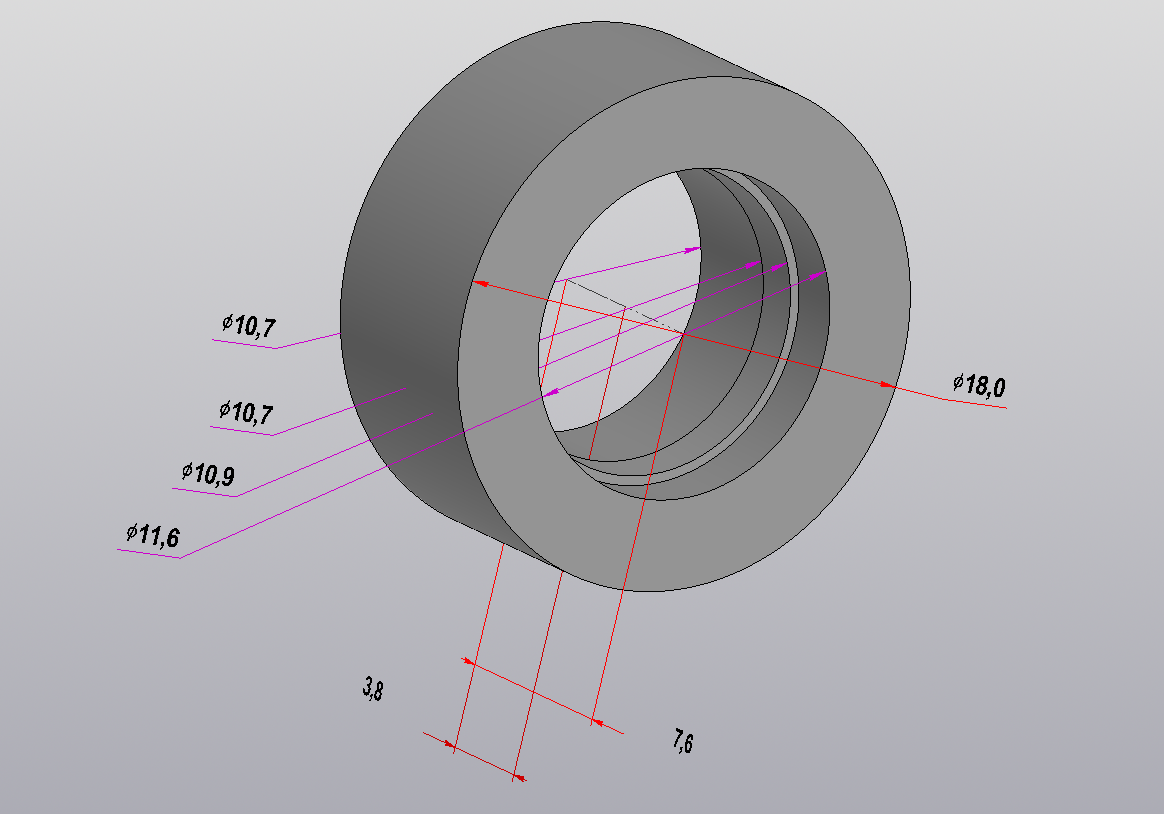Image resolution: width=1164 pixels, height=814 pixels.
Task: Click the lower ⌀10,7 dimension label
Action: point(246,412)
